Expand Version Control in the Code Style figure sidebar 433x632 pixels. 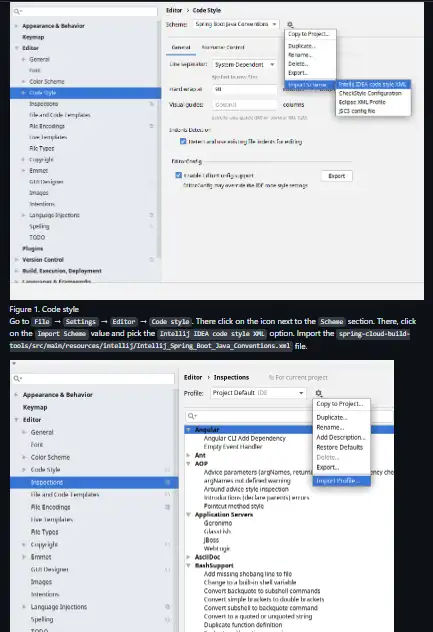coord(17,260)
